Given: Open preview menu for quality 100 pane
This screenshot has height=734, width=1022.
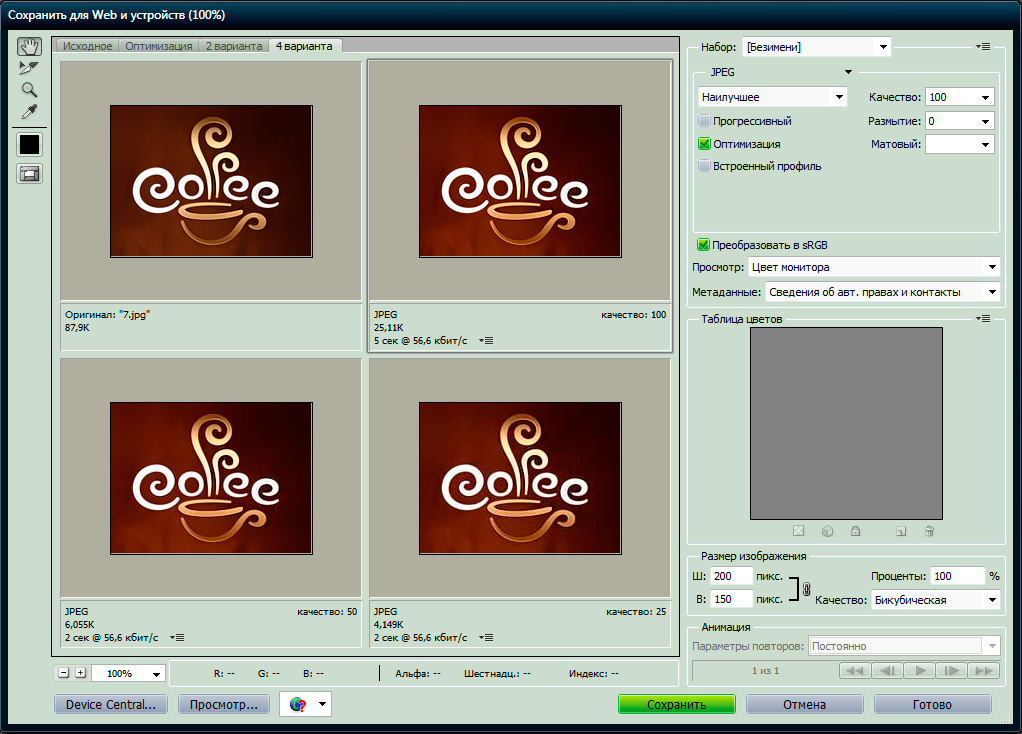Looking at the screenshot, I should point(486,340).
